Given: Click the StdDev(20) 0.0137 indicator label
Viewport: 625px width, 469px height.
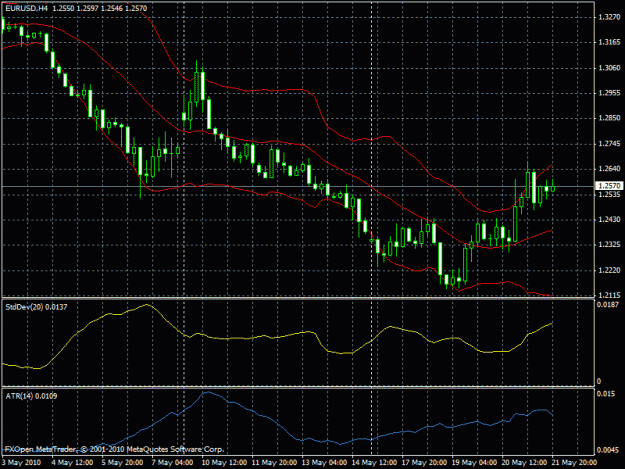Looking at the screenshot, I should pyautogui.click(x=36, y=307).
